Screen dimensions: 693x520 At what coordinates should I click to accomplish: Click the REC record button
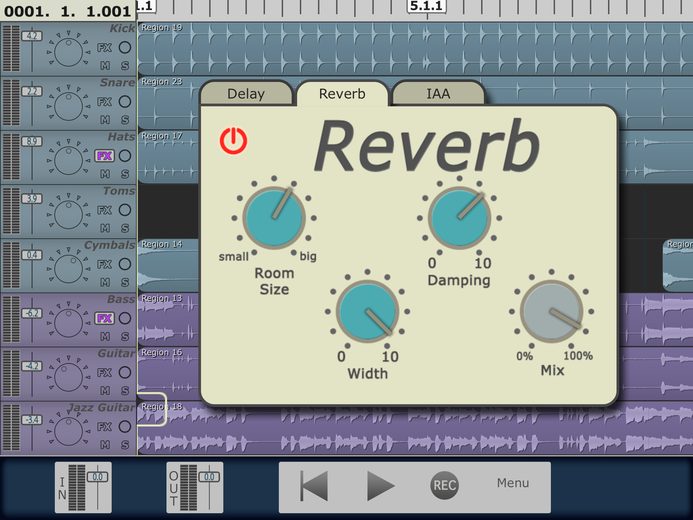444,486
